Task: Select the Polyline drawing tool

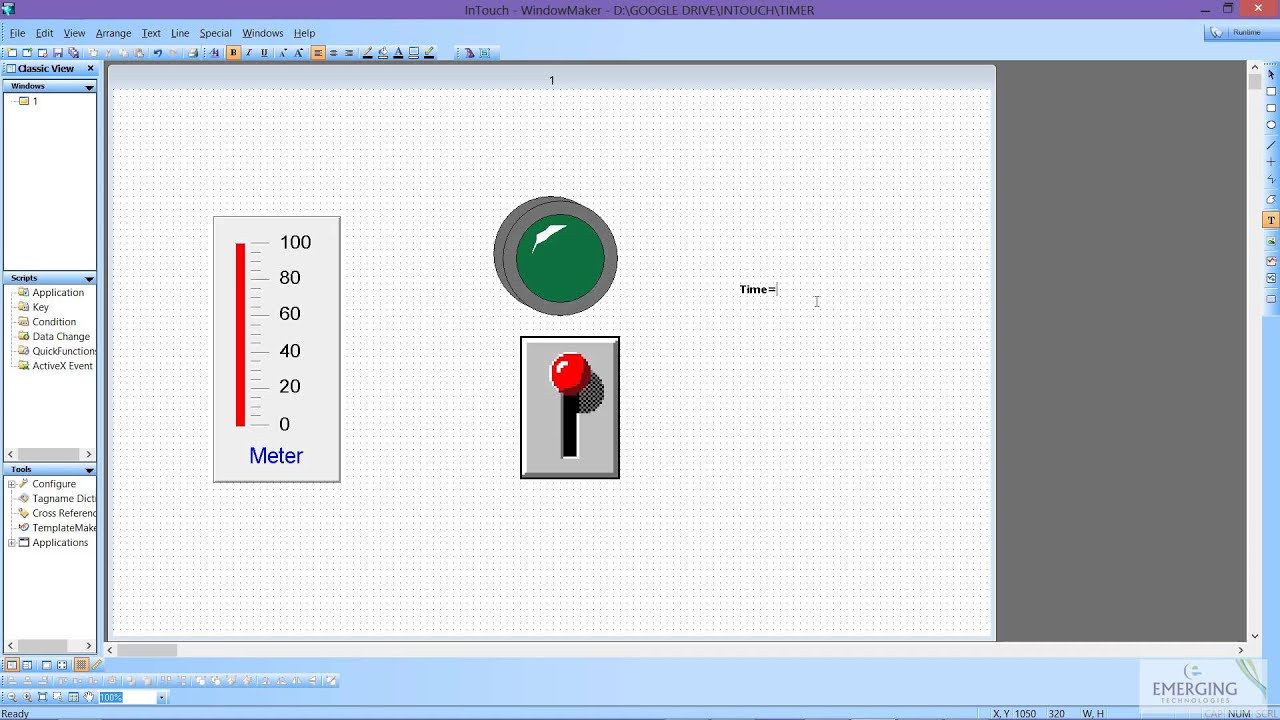Action: [x=1271, y=180]
